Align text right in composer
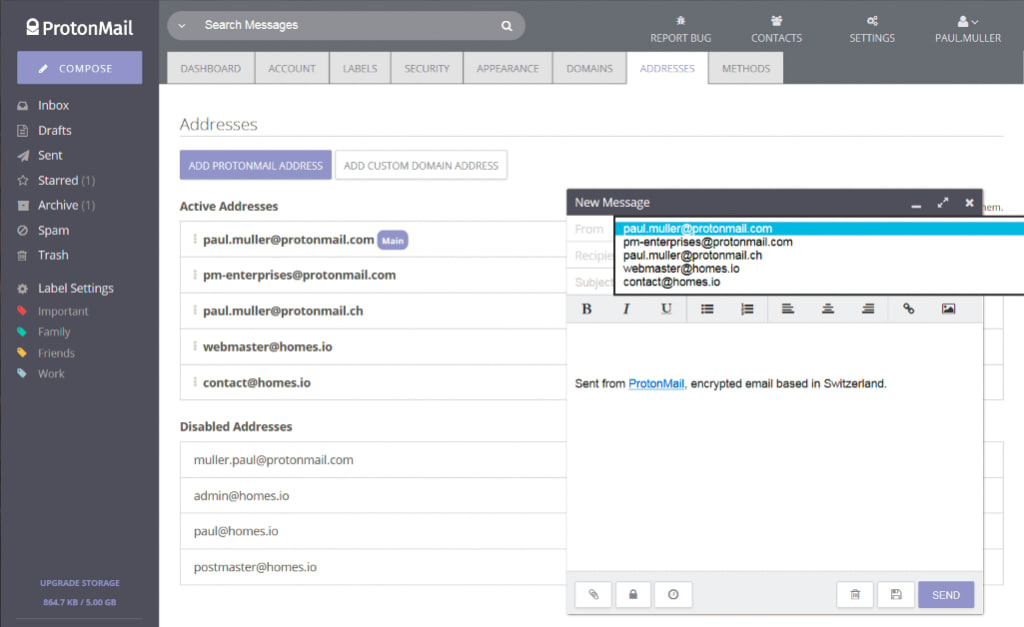1024x627 pixels. pyautogui.click(x=868, y=309)
